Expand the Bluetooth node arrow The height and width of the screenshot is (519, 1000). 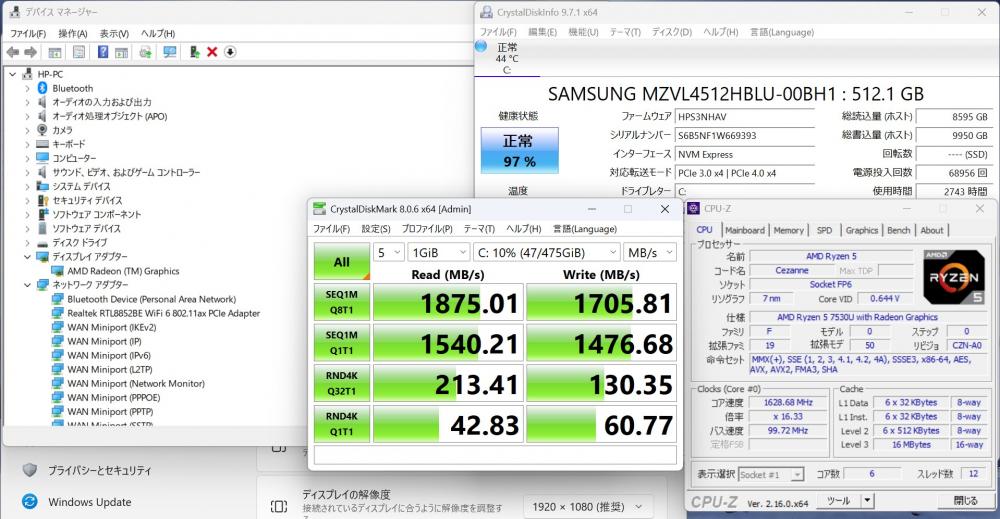point(27,88)
